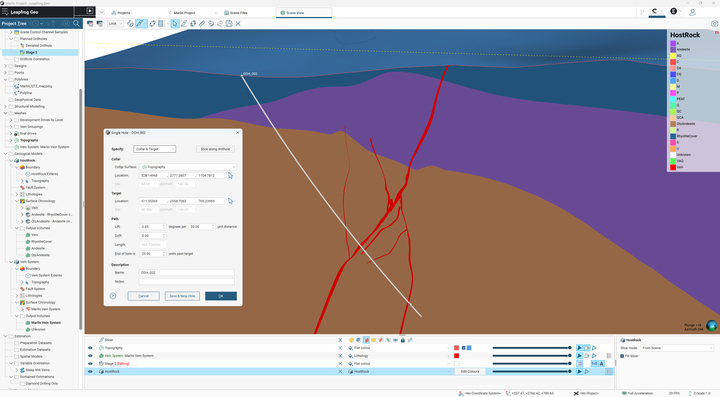Close the Single Hole dialog
The height and width of the screenshot is (397, 720).
[x=237, y=132]
